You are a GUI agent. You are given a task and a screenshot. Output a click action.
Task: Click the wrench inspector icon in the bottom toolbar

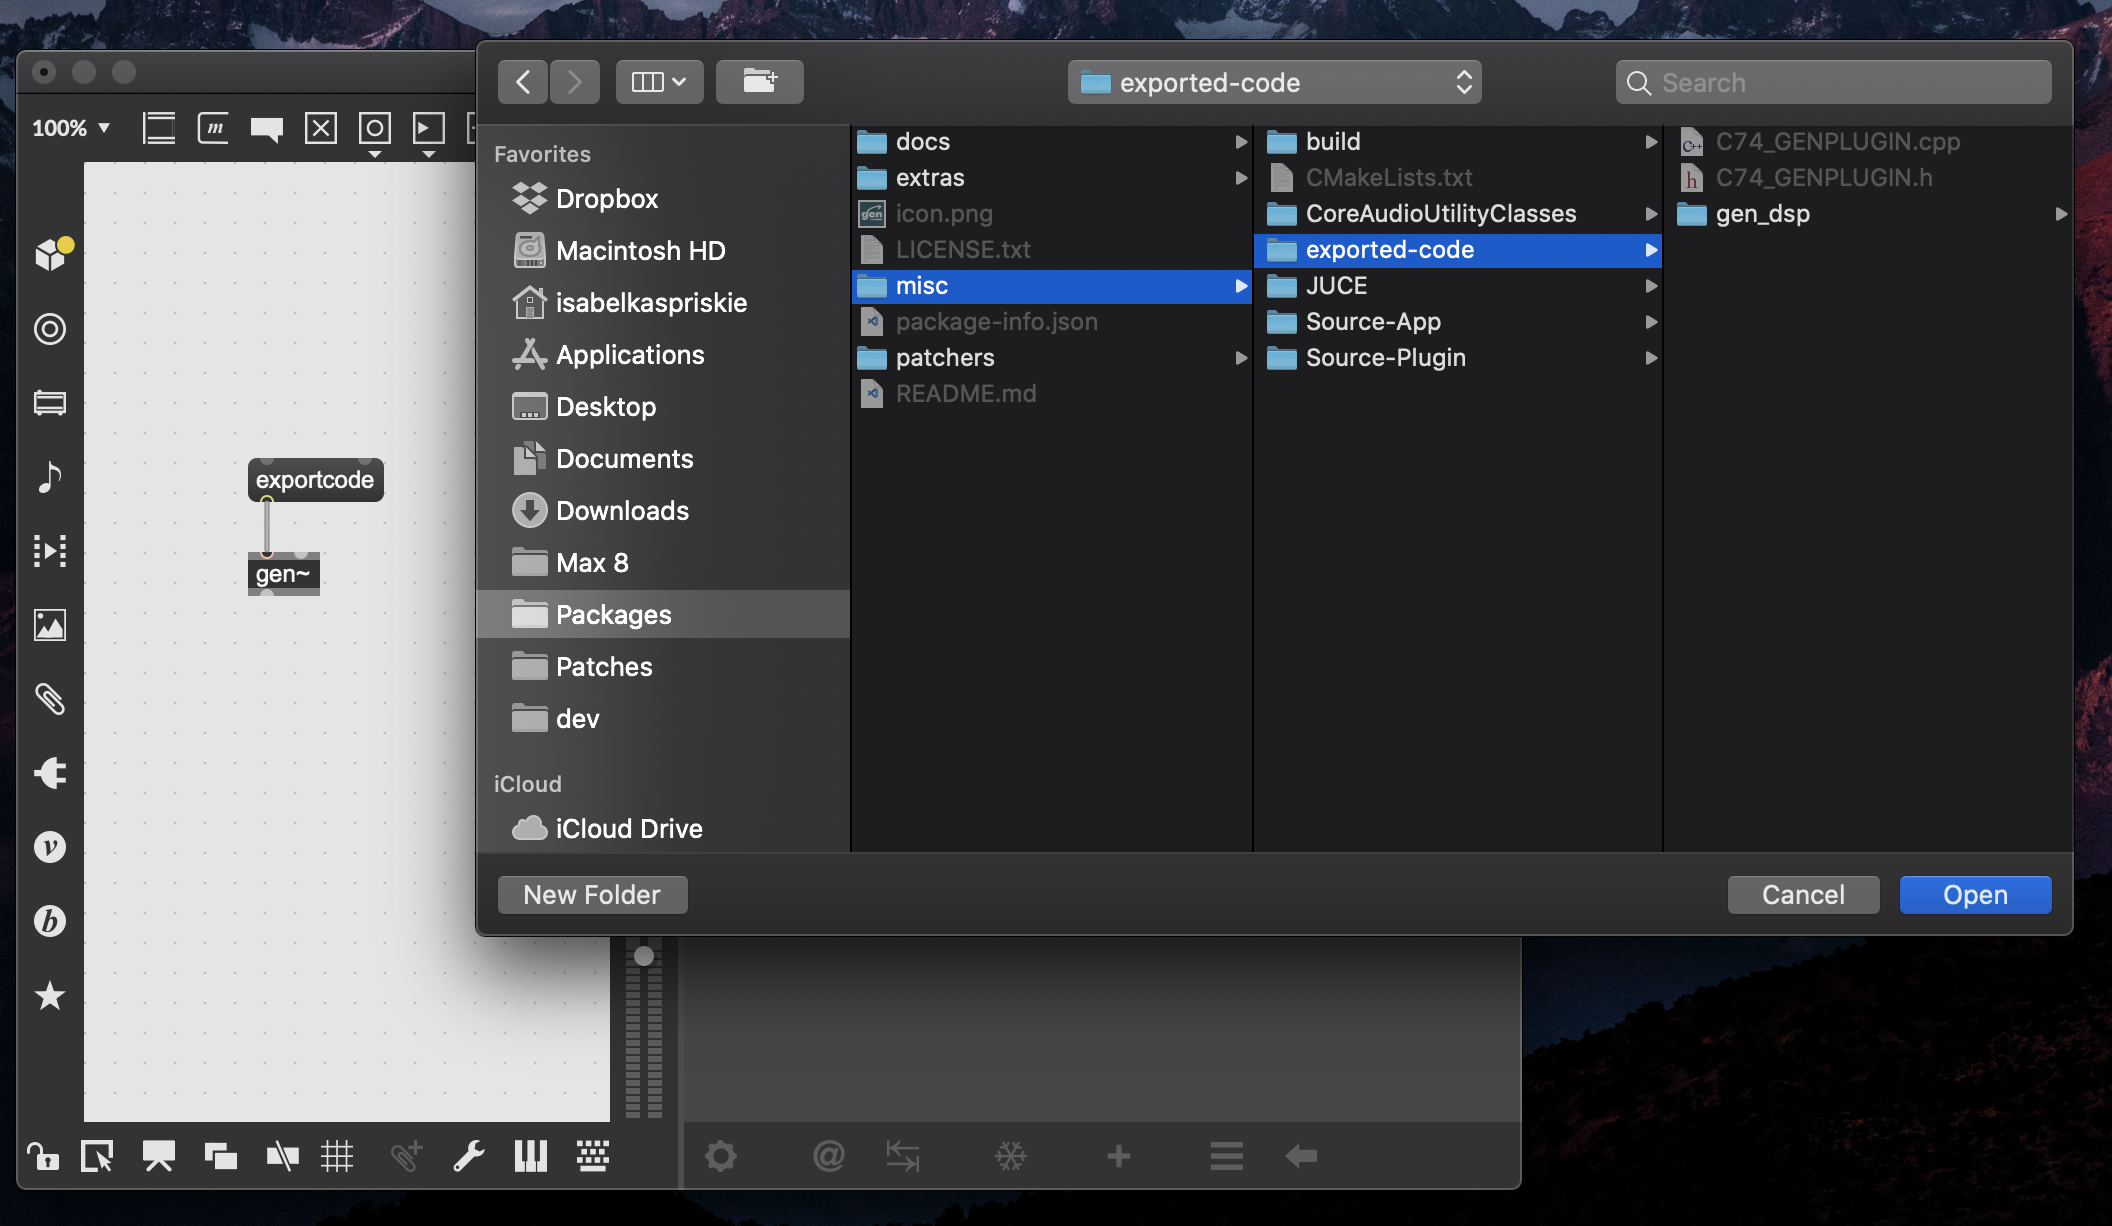tap(468, 1157)
